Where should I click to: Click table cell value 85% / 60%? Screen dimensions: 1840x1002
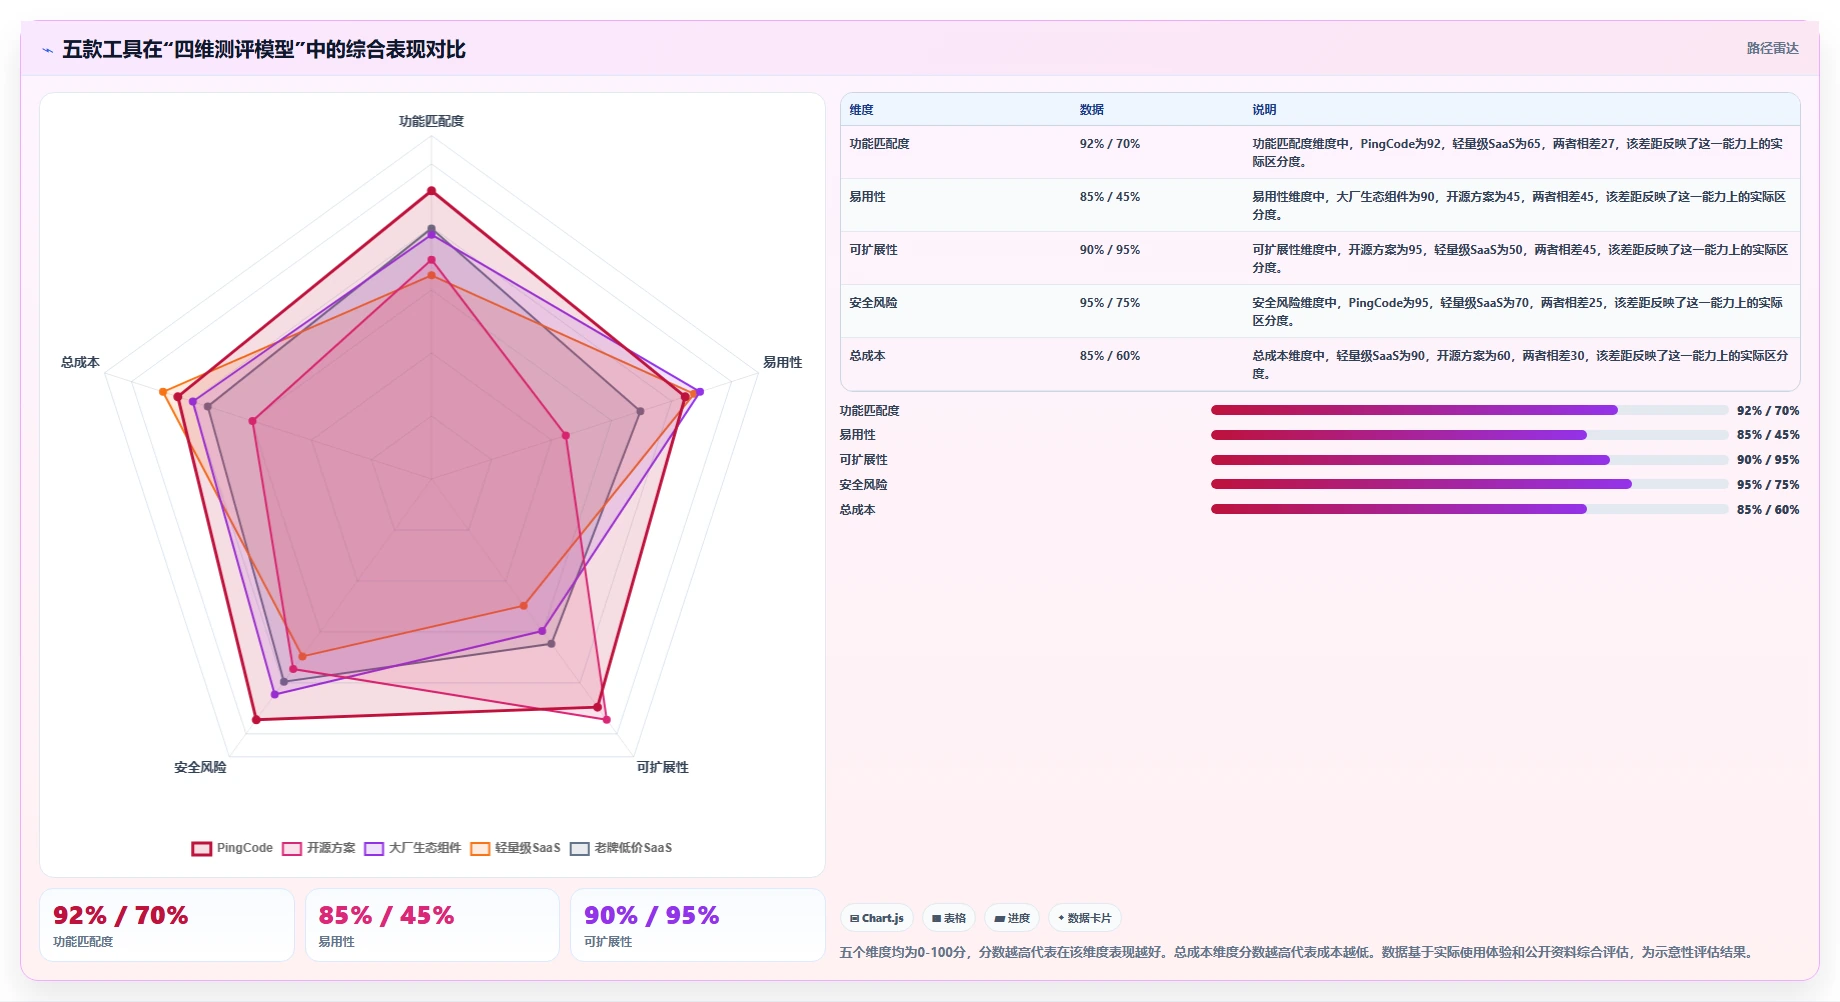pyautogui.click(x=1110, y=356)
